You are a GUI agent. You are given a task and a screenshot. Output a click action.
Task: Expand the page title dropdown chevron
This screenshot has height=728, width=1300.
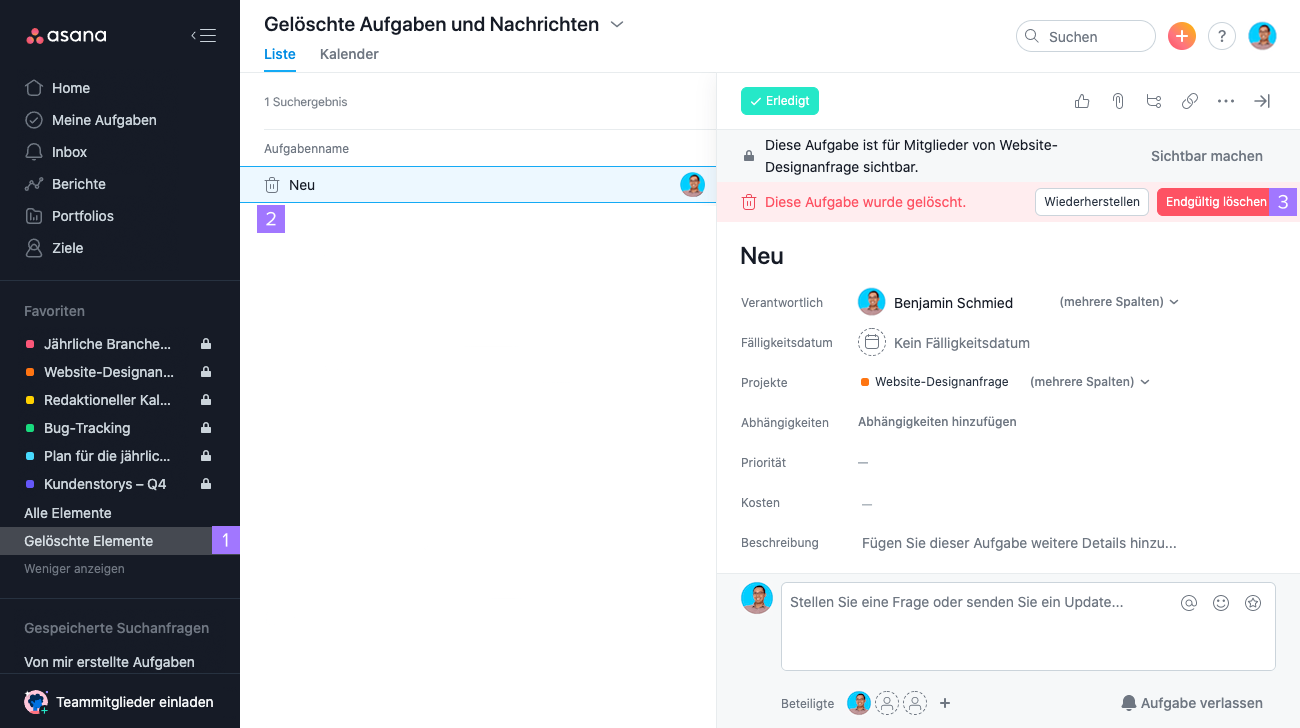[617, 24]
